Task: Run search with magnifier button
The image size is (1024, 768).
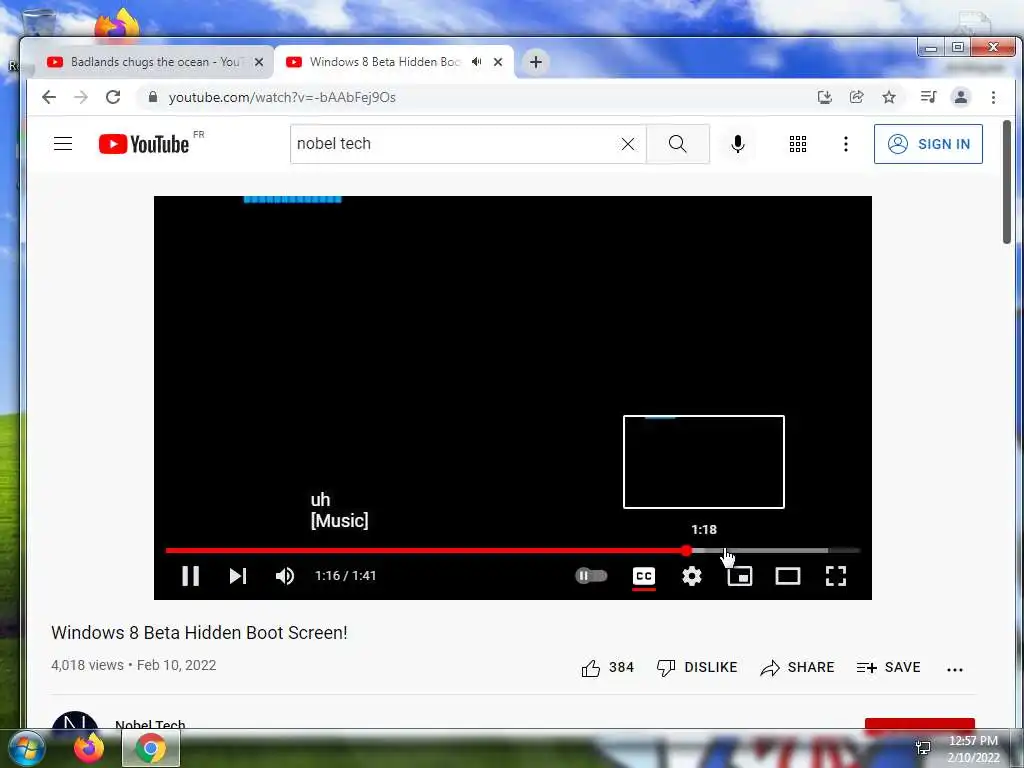Action: pyautogui.click(x=678, y=144)
